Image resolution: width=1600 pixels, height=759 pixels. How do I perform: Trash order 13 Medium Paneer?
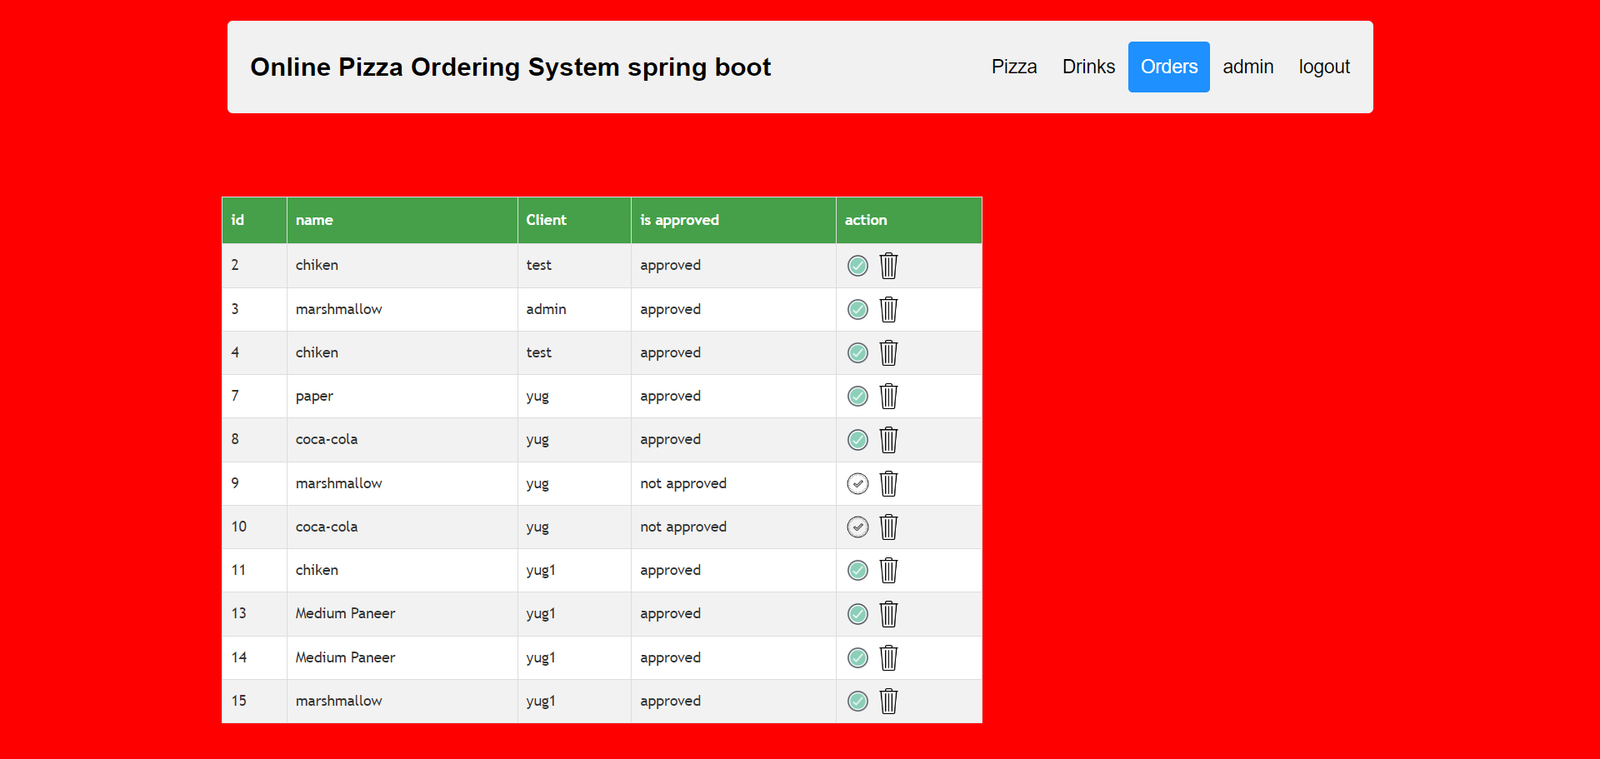[x=888, y=614]
